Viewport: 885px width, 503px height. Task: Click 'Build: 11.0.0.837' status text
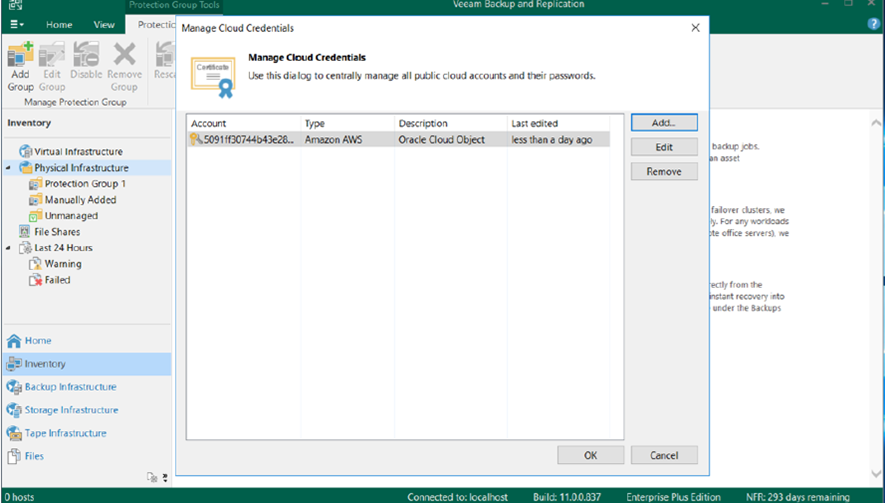[567, 497]
